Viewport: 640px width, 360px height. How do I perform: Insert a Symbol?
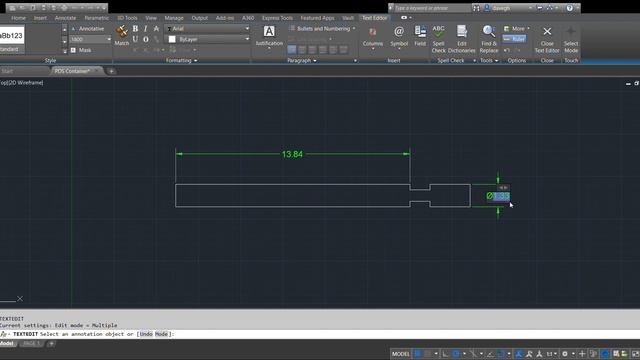click(x=399, y=37)
